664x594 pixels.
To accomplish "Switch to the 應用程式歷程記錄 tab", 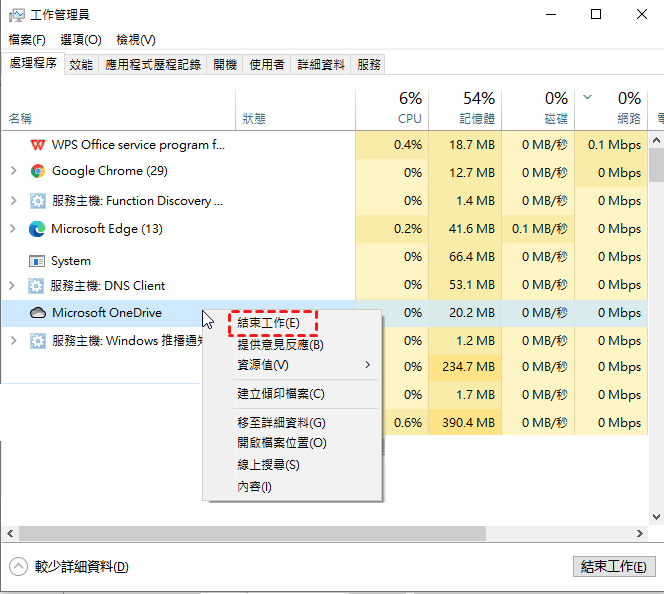I will [153, 65].
